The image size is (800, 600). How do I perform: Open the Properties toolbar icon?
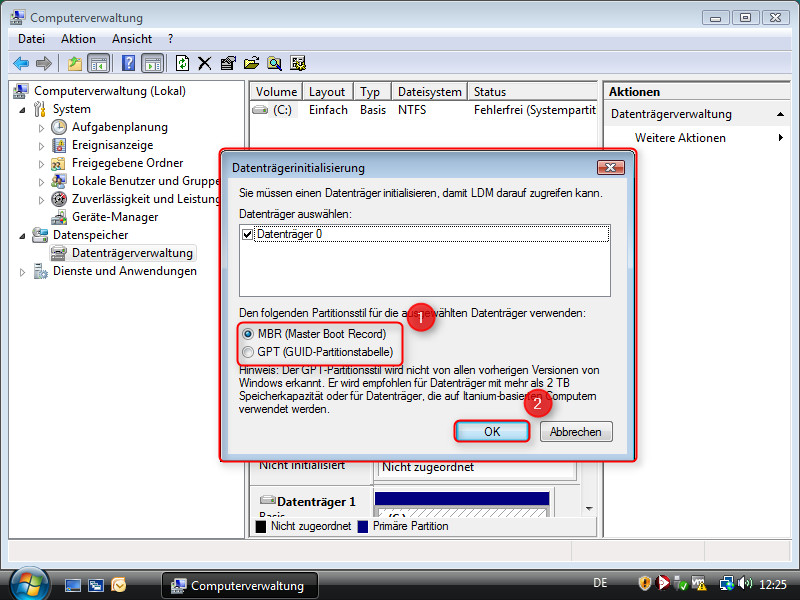coord(228,64)
